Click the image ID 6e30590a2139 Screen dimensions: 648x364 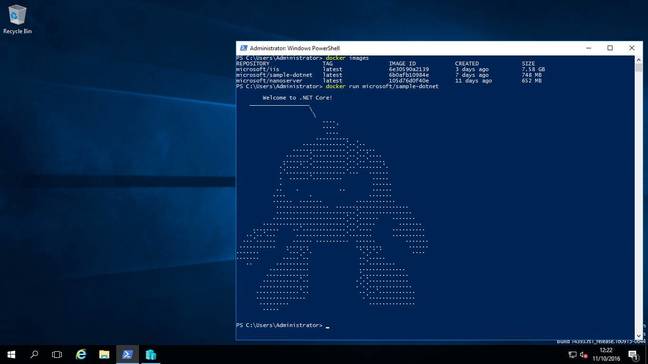tap(409, 69)
